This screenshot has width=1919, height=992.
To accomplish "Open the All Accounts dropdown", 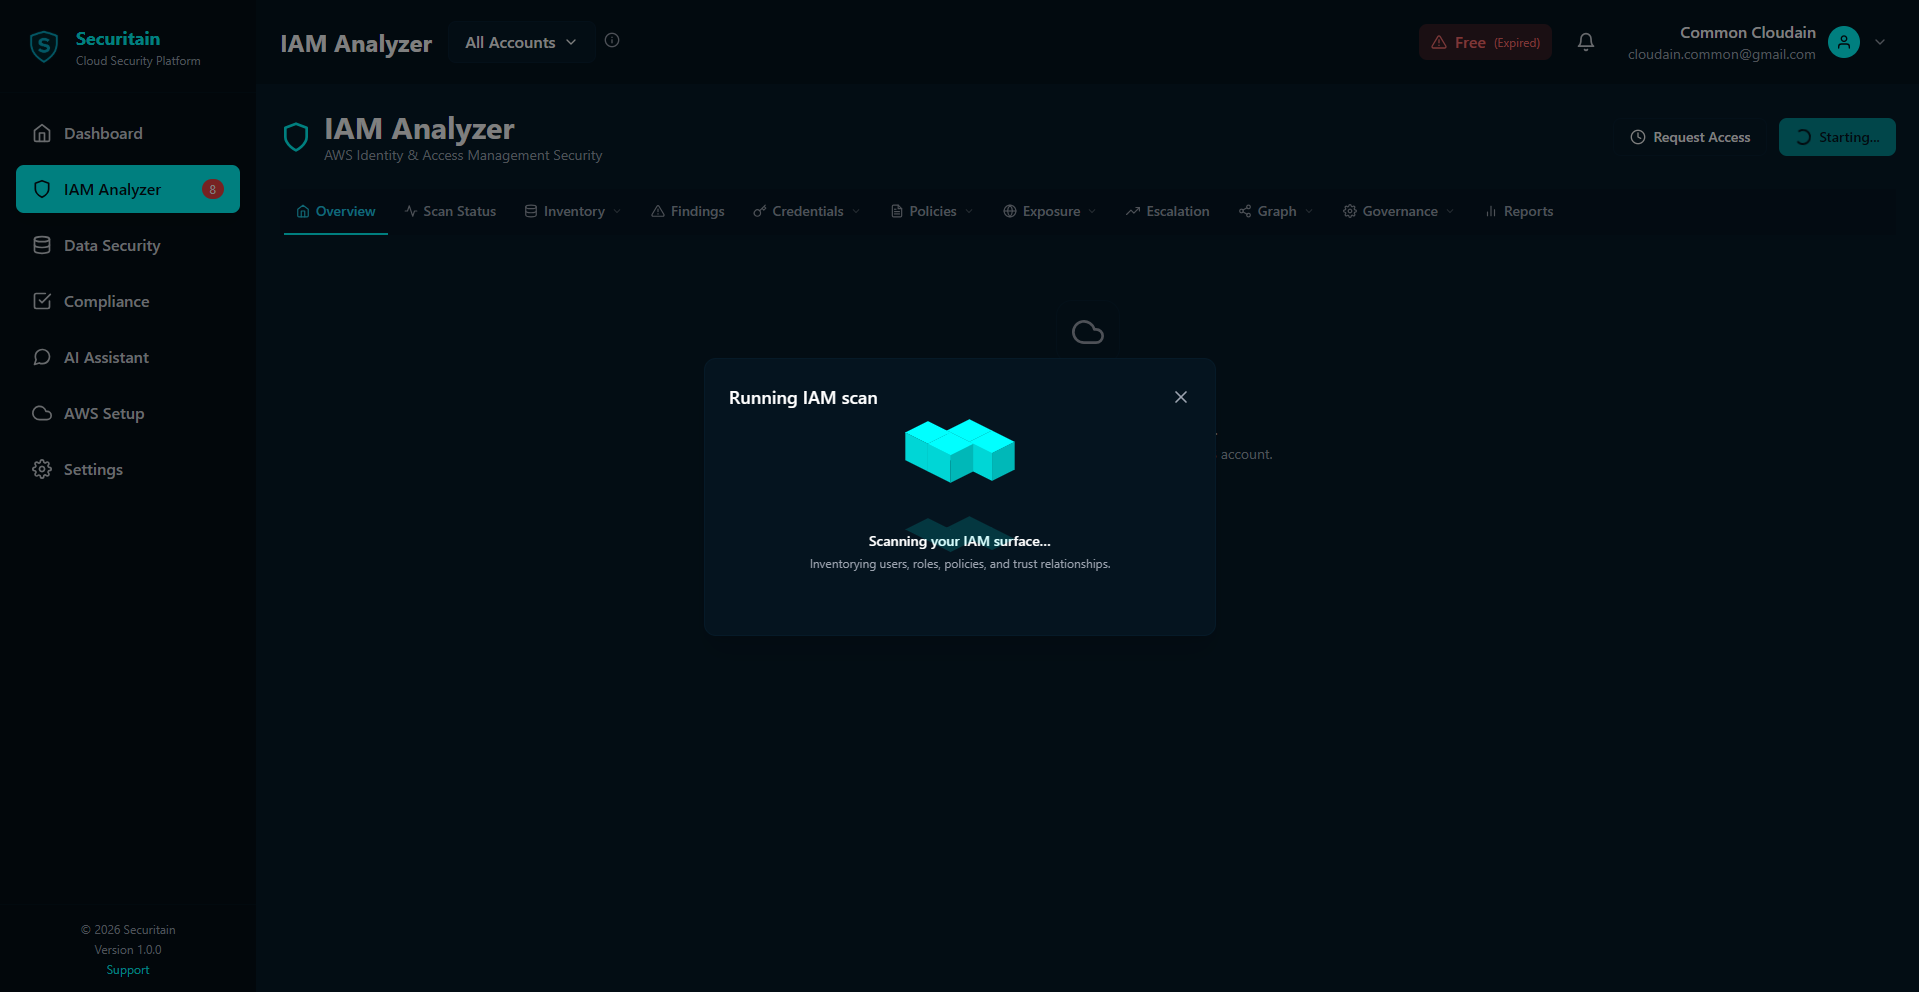I will 521,42.
